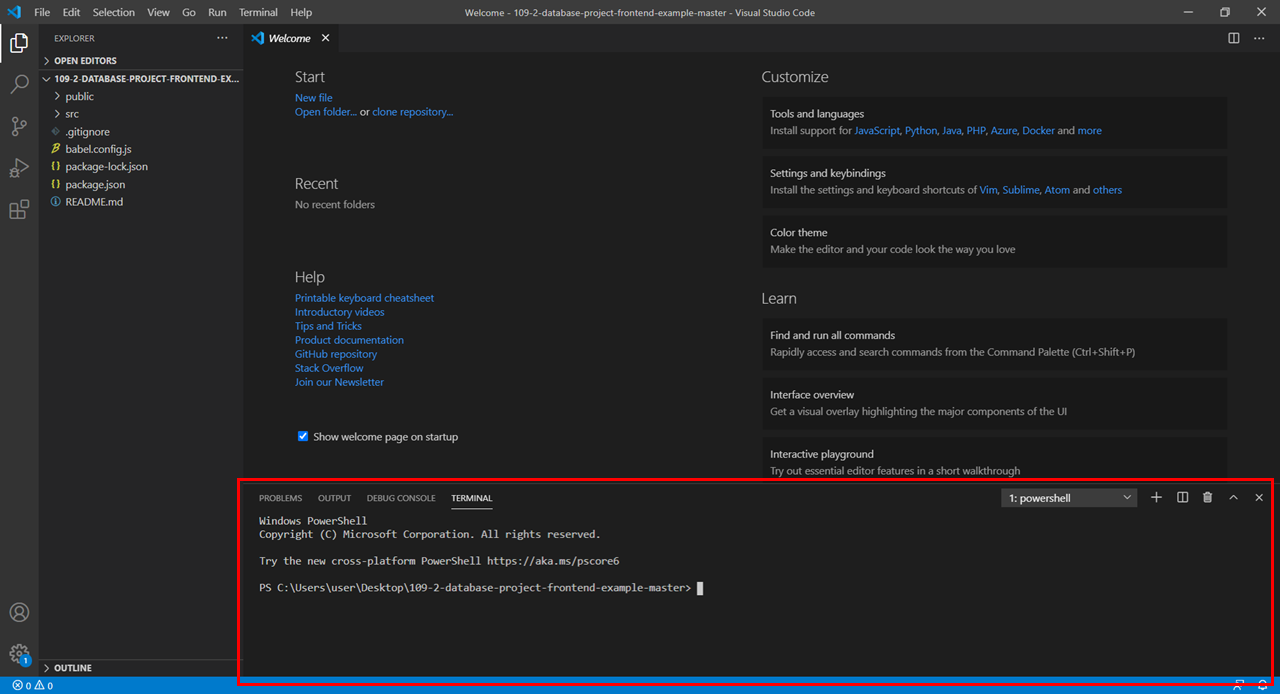Screen dimensions: 1280x694
Task: Expand the Open Editors section
Action: [x=140, y=60]
